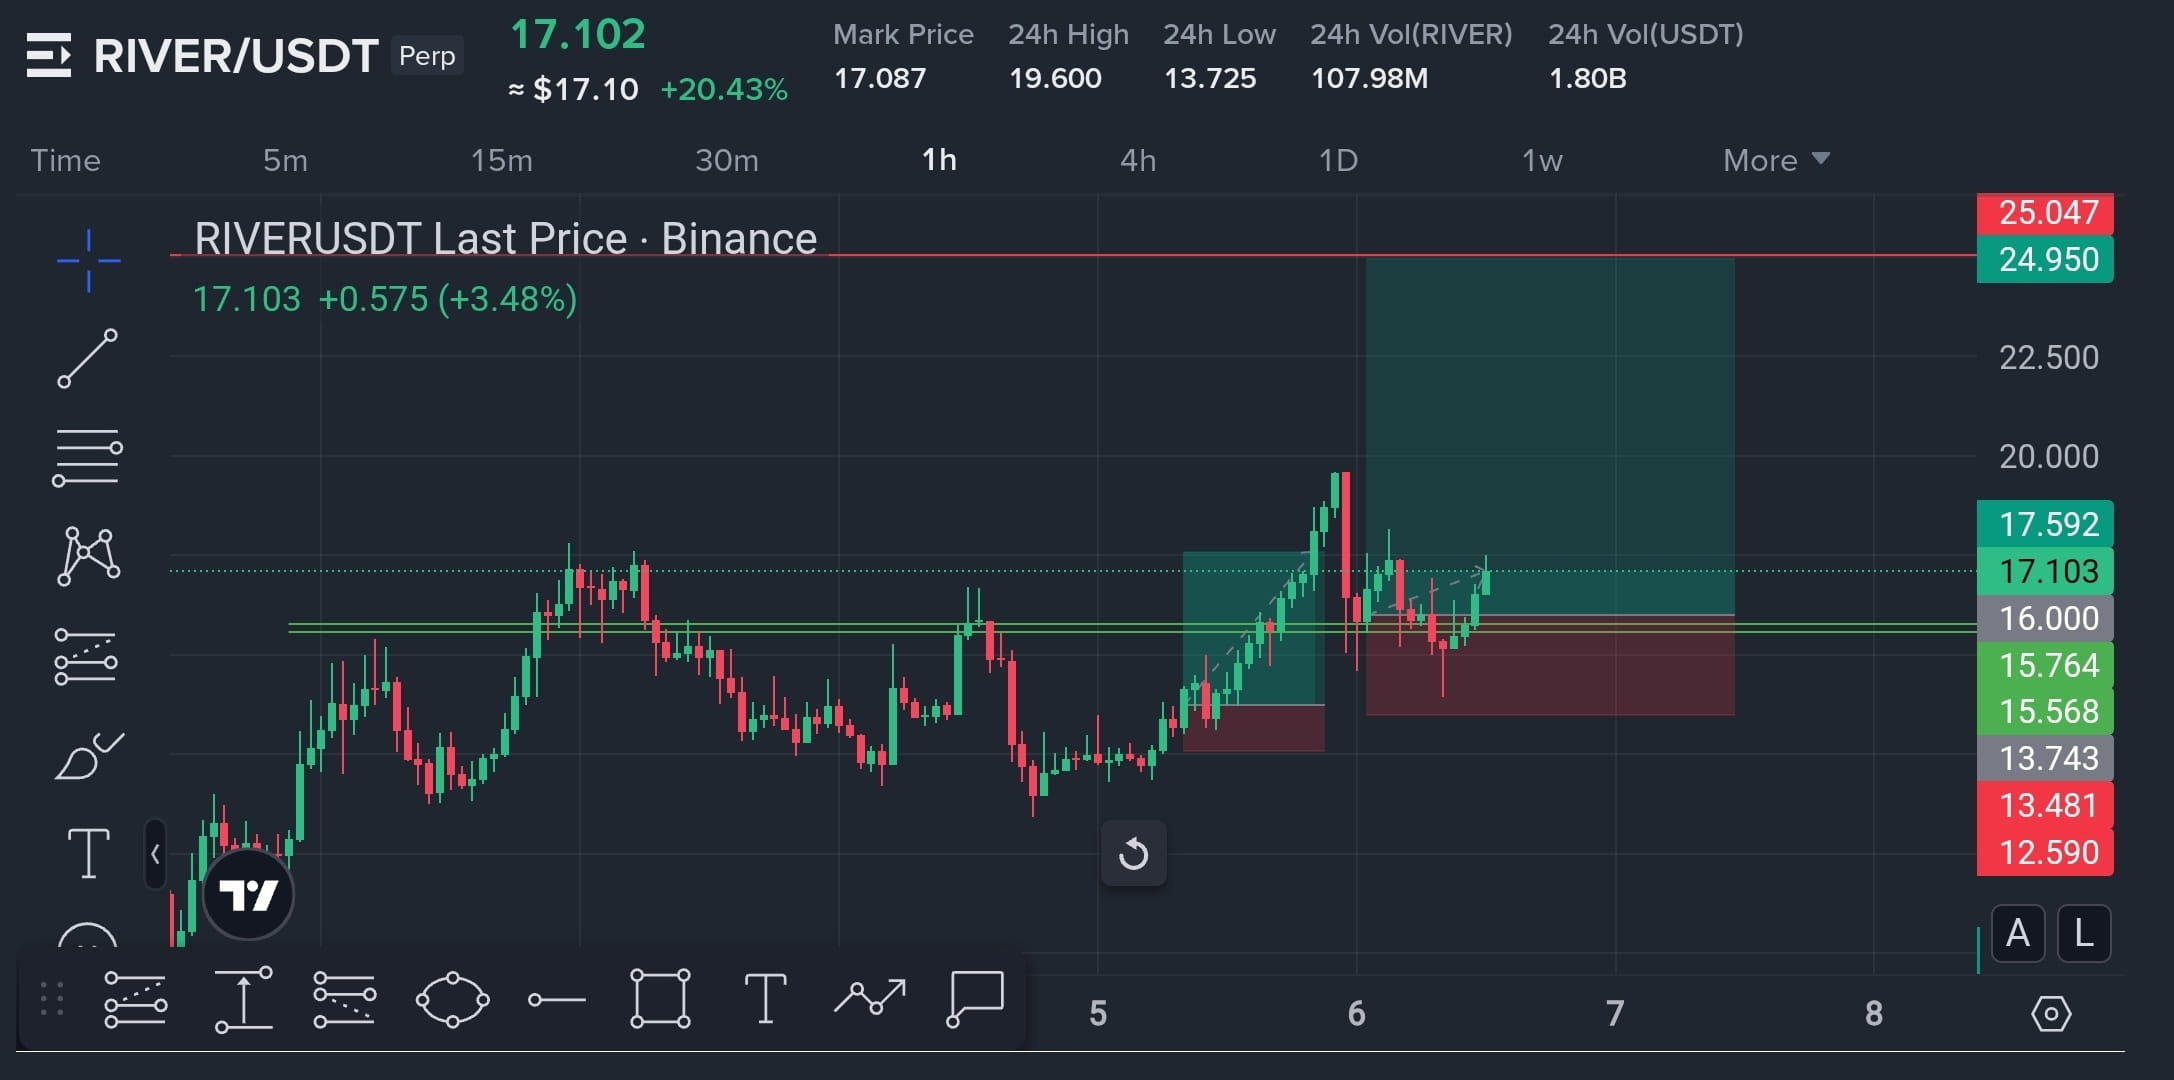
Task: Select the trend line drawing tool
Action: (x=88, y=358)
